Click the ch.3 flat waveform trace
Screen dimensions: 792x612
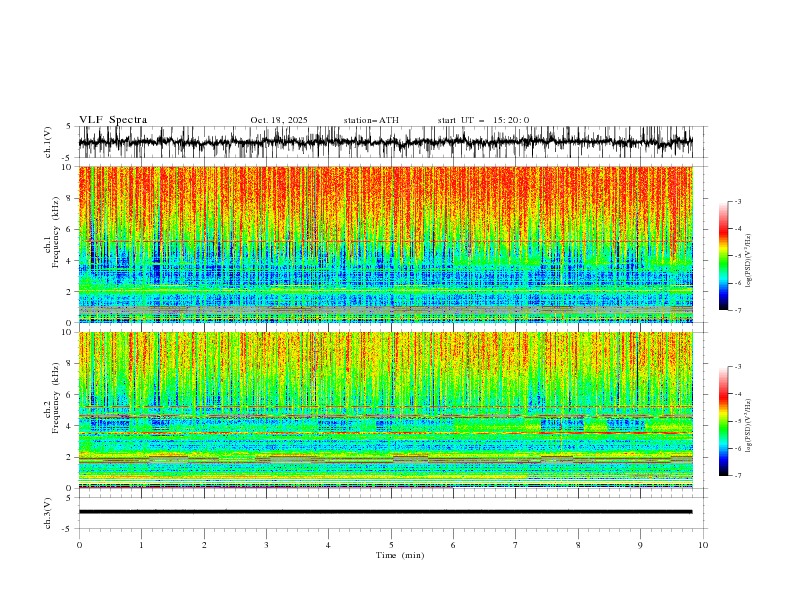click(385, 512)
